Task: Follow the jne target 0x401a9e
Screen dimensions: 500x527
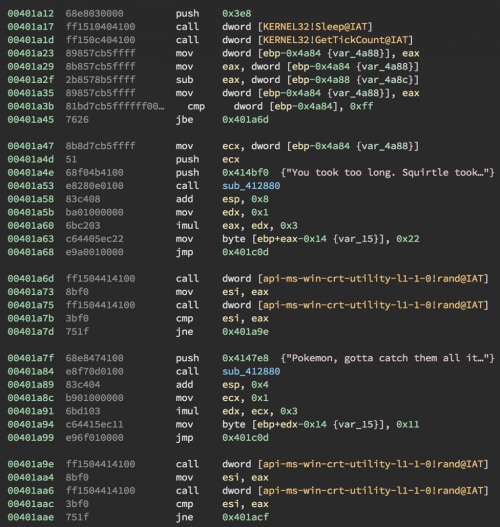Action: coord(245,332)
